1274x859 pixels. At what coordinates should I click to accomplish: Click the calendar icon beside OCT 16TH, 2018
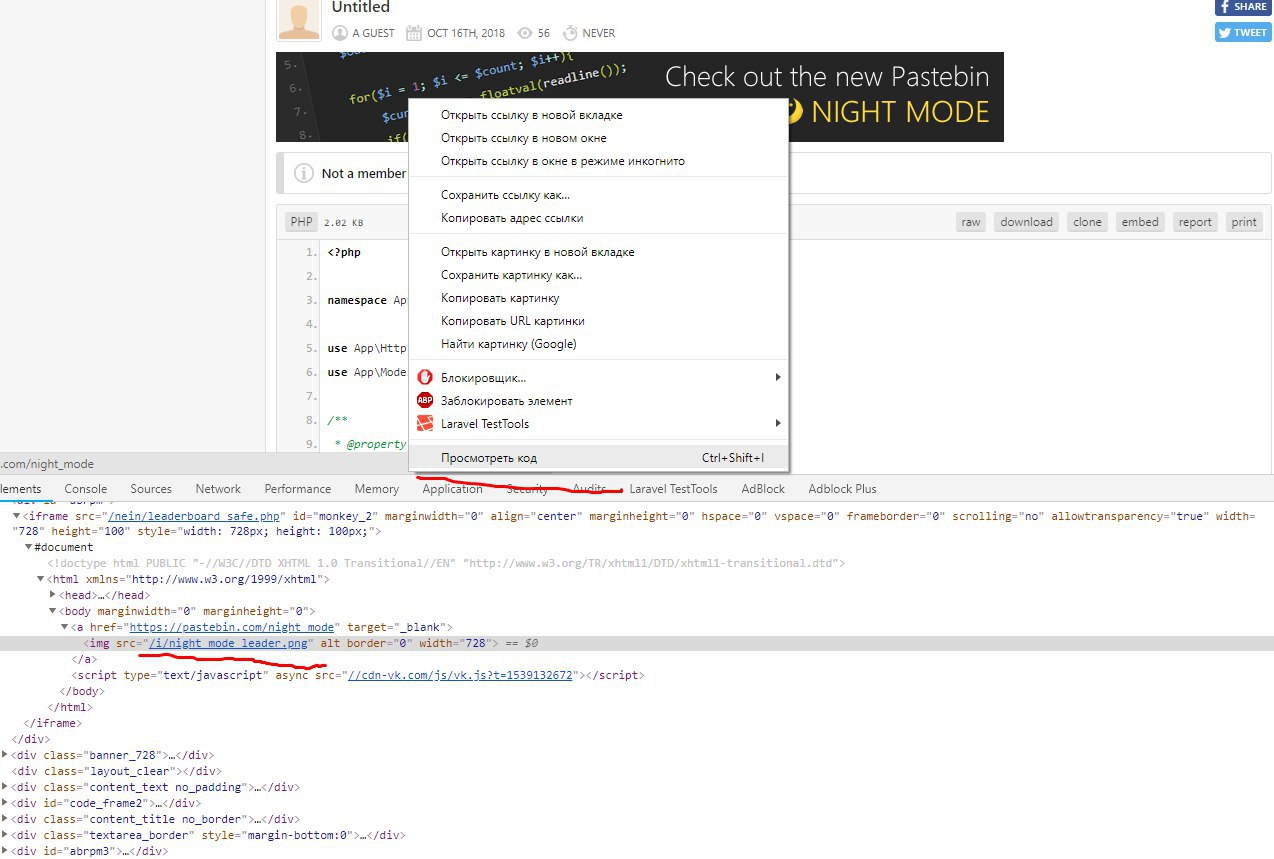[x=414, y=33]
